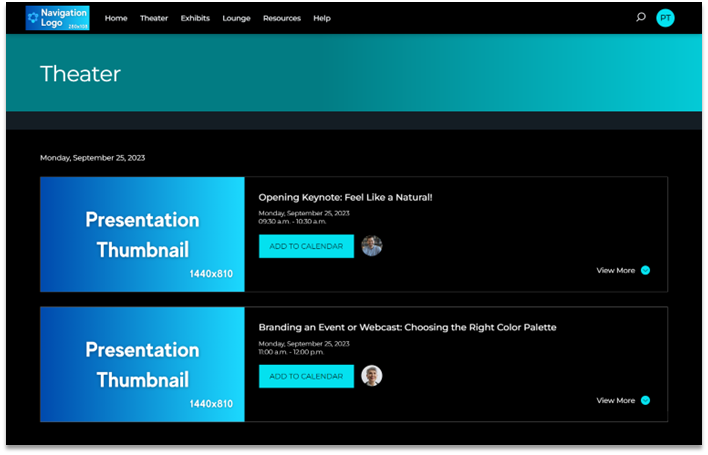708x455 pixels.
Task: Go to Home in navigation bar
Action: 116,18
